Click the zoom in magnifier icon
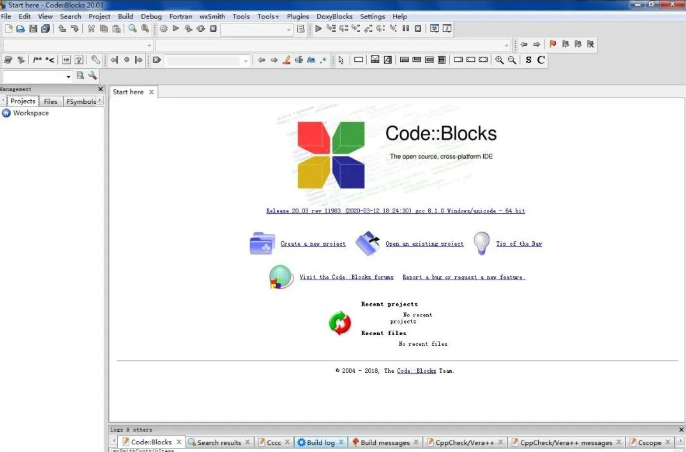The height and width of the screenshot is (452, 686). [x=499, y=60]
